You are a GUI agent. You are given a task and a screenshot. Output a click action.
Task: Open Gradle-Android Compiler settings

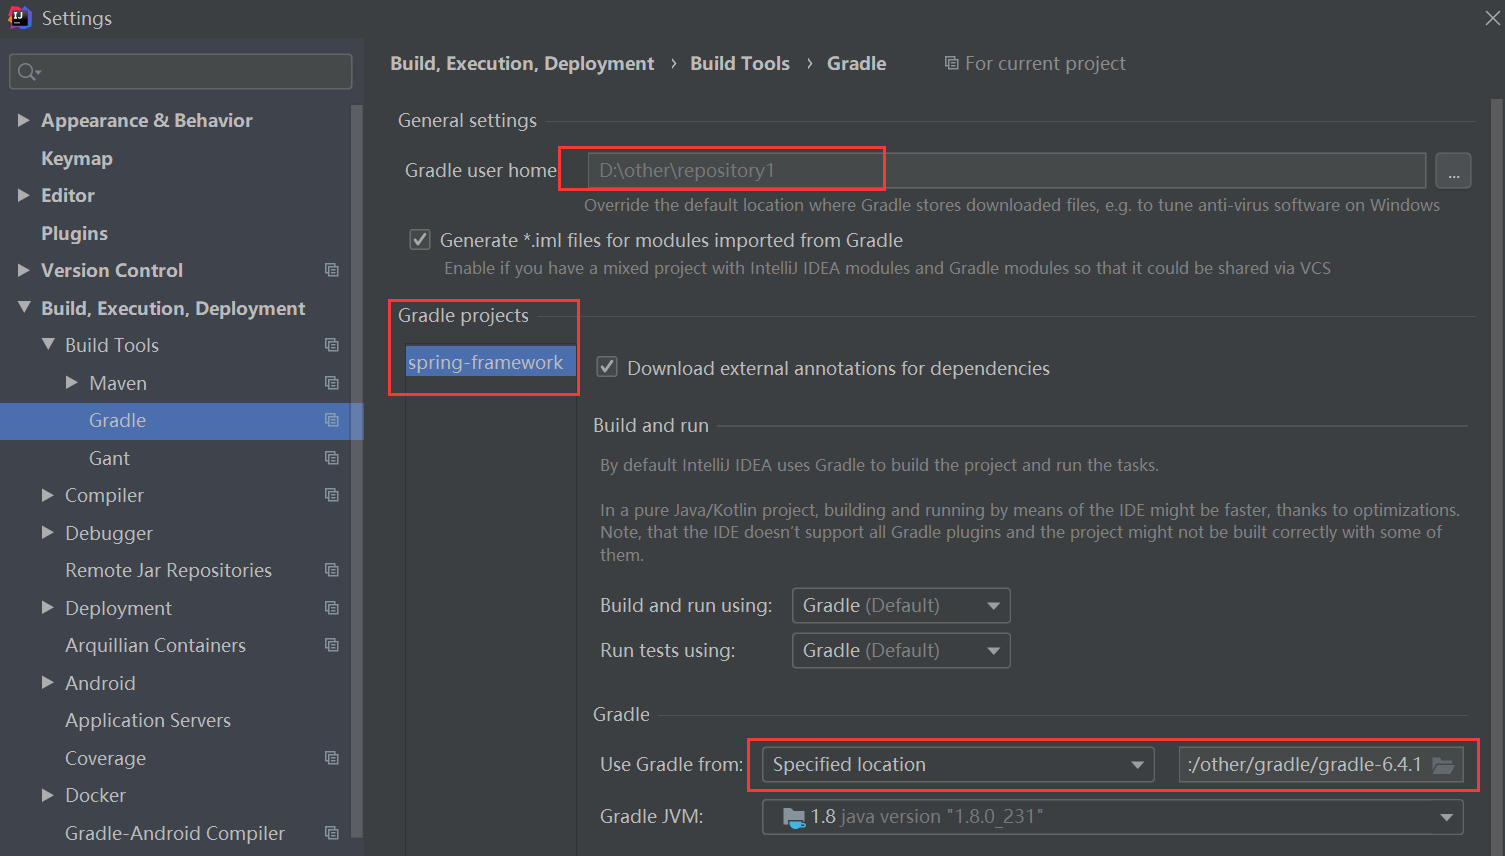(175, 833)
